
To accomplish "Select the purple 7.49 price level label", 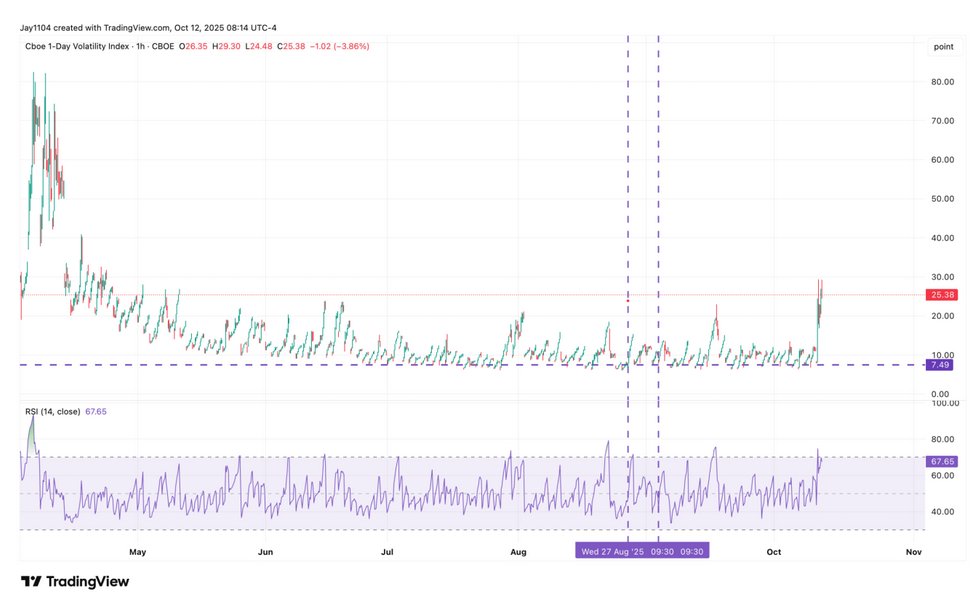I will [941, 365].
